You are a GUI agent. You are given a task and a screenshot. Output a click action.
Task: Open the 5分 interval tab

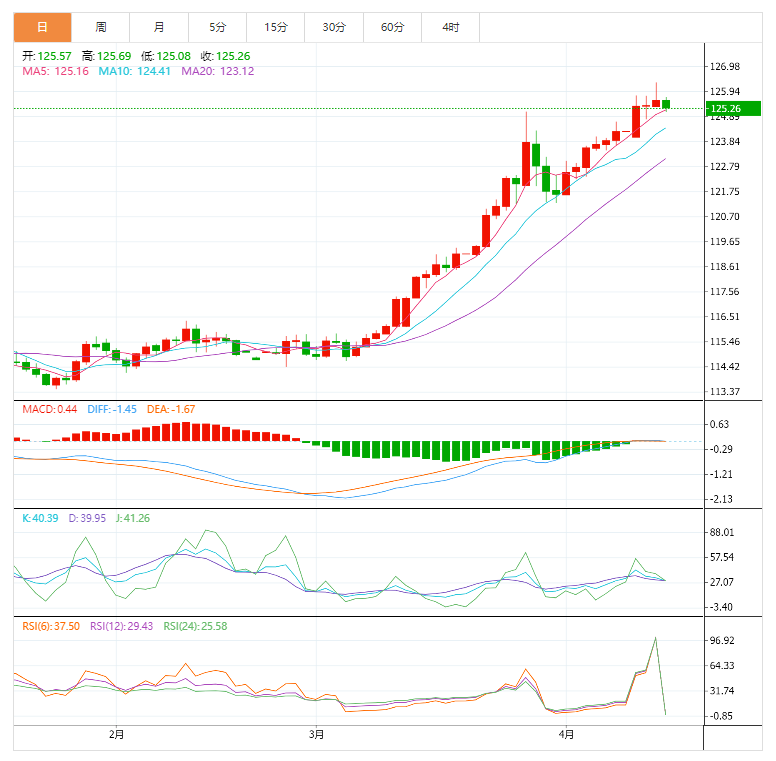[x=217, y=27]
